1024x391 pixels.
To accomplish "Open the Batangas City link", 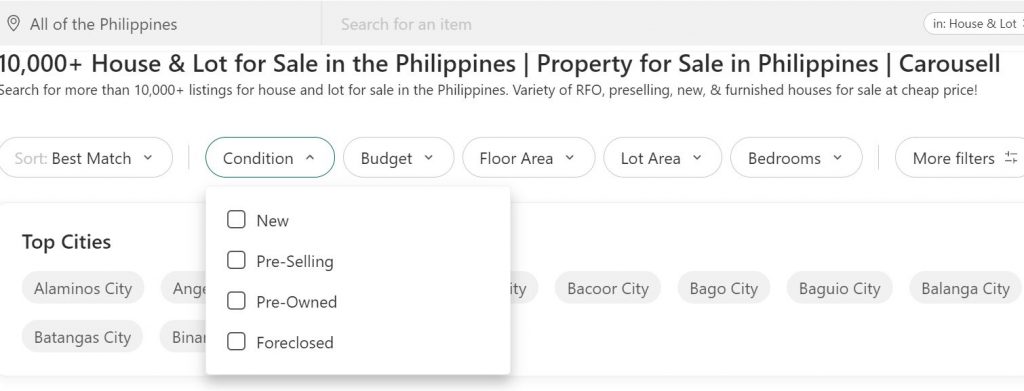I will 82,337.
